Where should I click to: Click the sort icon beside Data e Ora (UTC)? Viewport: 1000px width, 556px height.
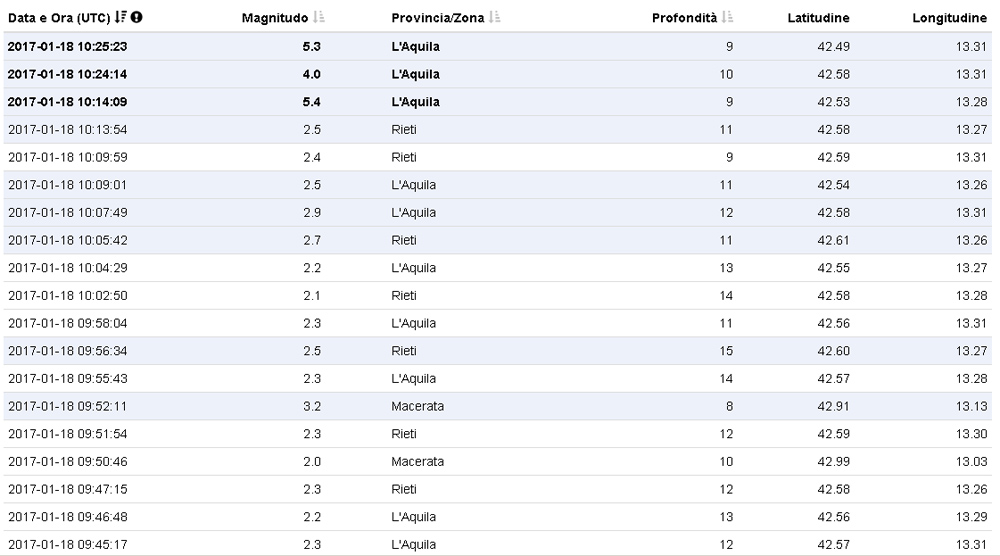click(x=121, y=17)
